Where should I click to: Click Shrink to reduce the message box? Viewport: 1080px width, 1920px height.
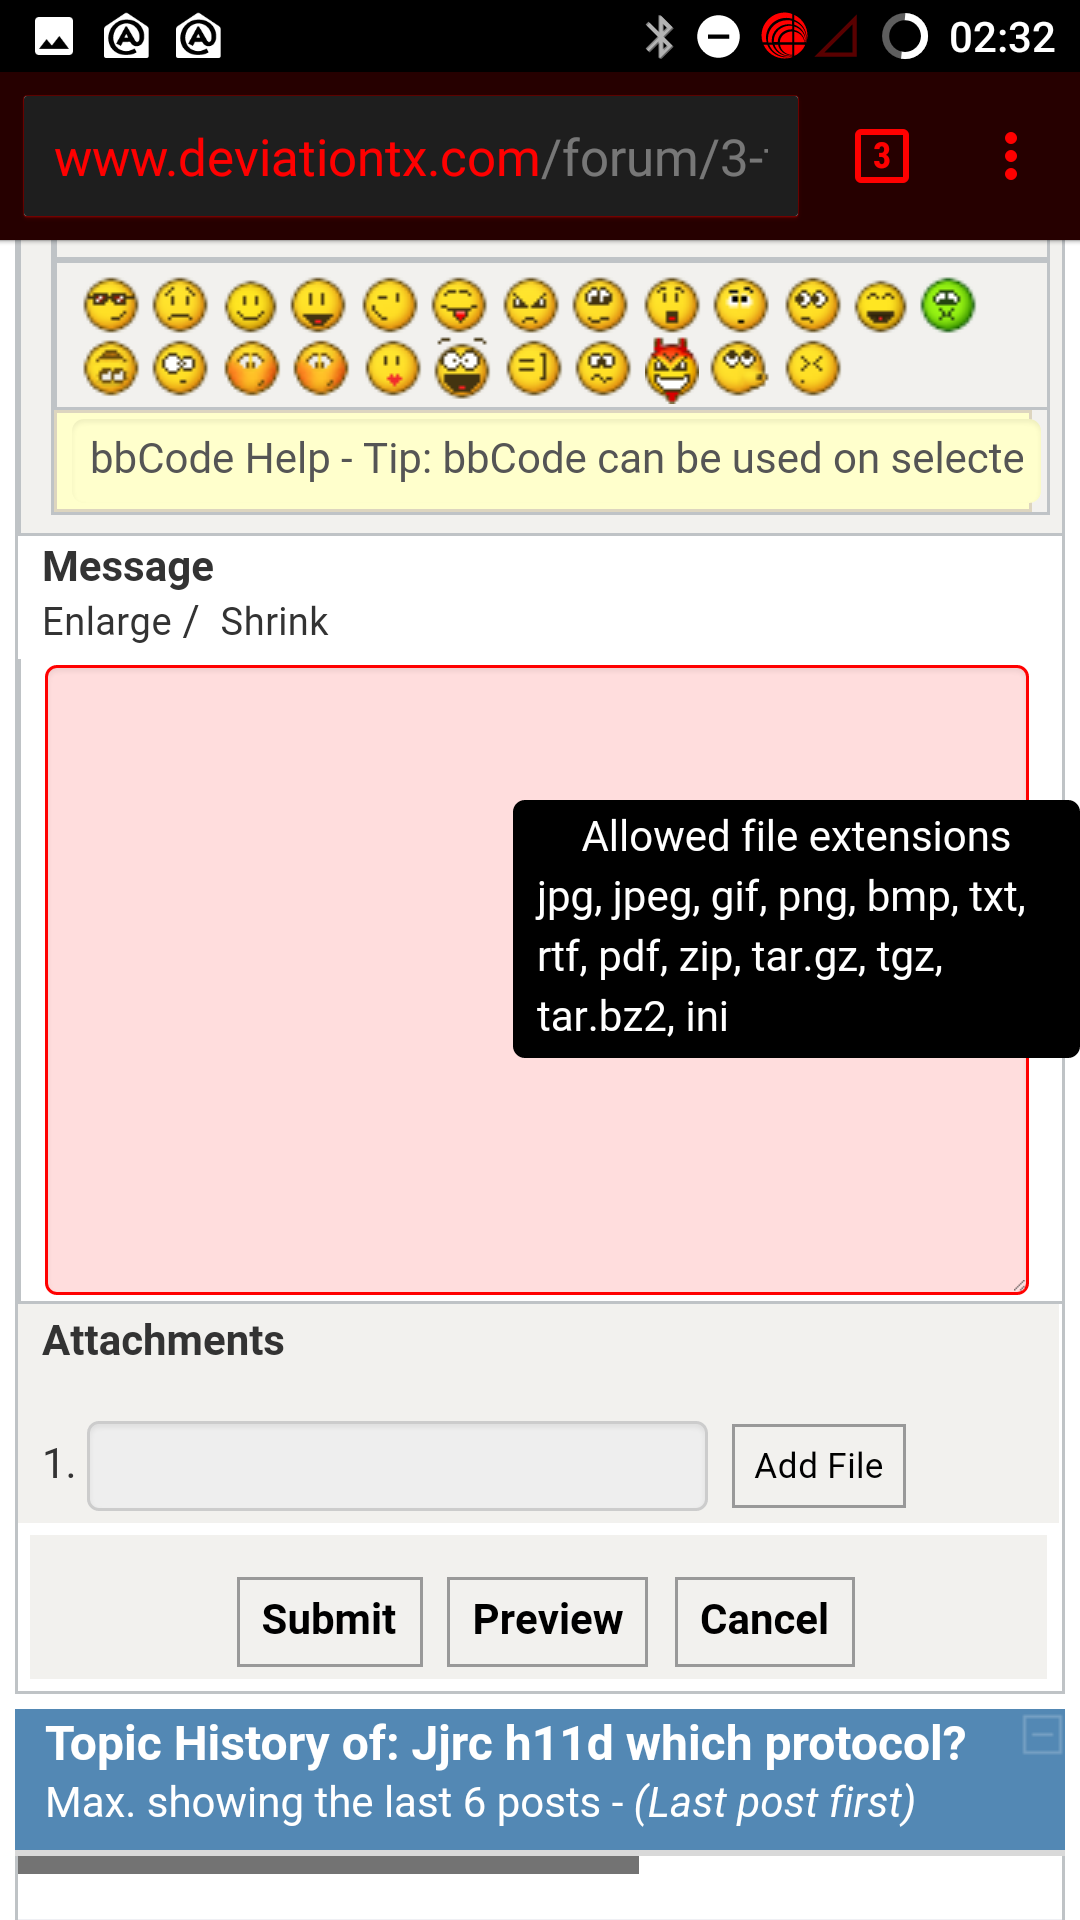point(274,622)
